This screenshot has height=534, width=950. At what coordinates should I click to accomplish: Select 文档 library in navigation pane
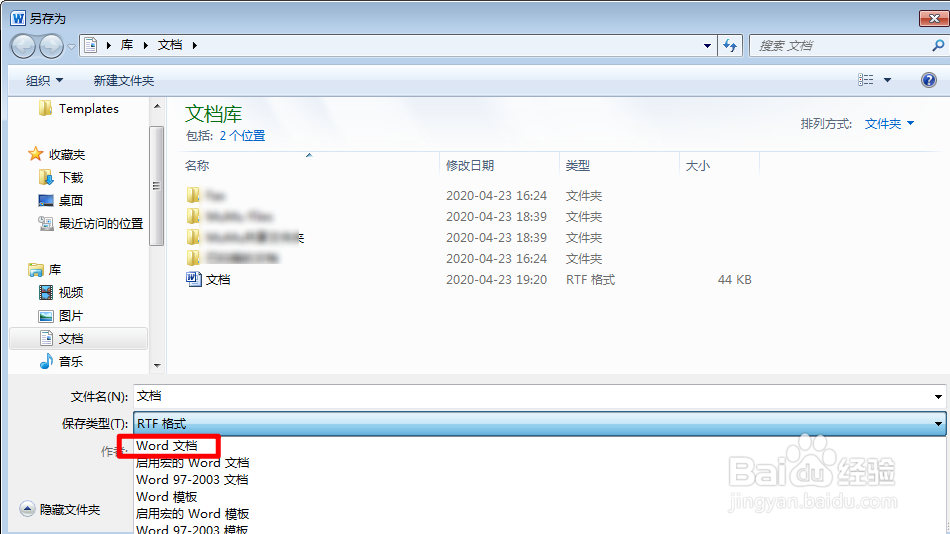pos(79,338)
